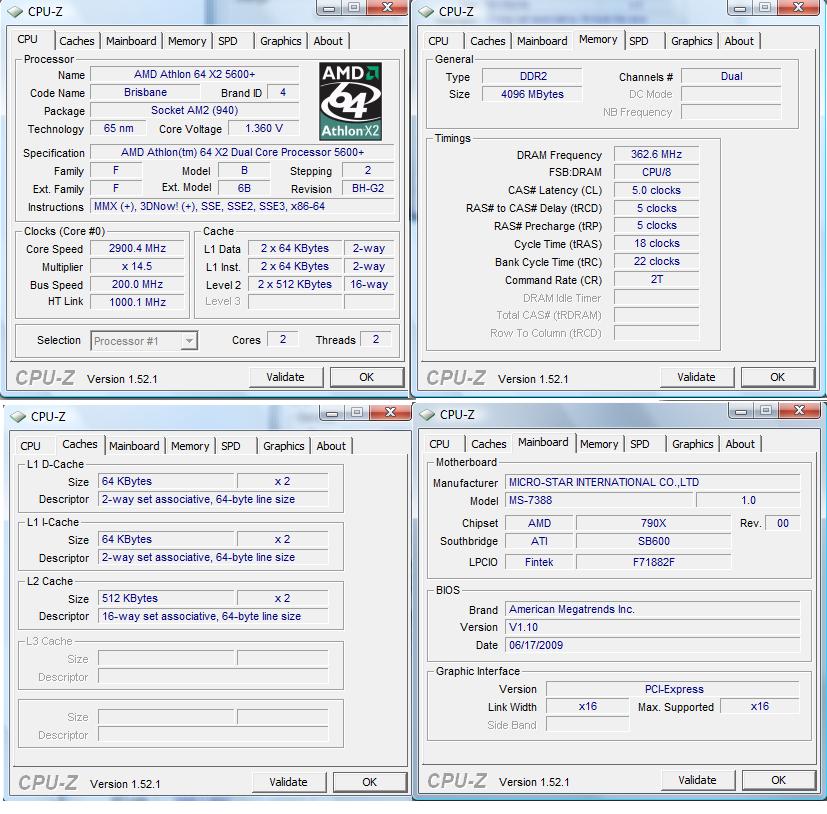Click the 4096 MBytes memory size value

pos(533,94)
